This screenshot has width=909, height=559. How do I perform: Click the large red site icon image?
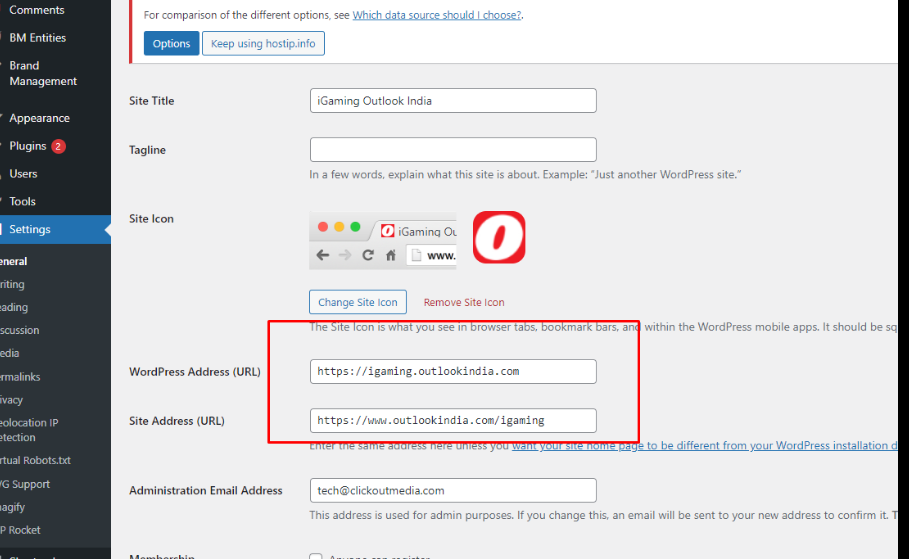499,237
